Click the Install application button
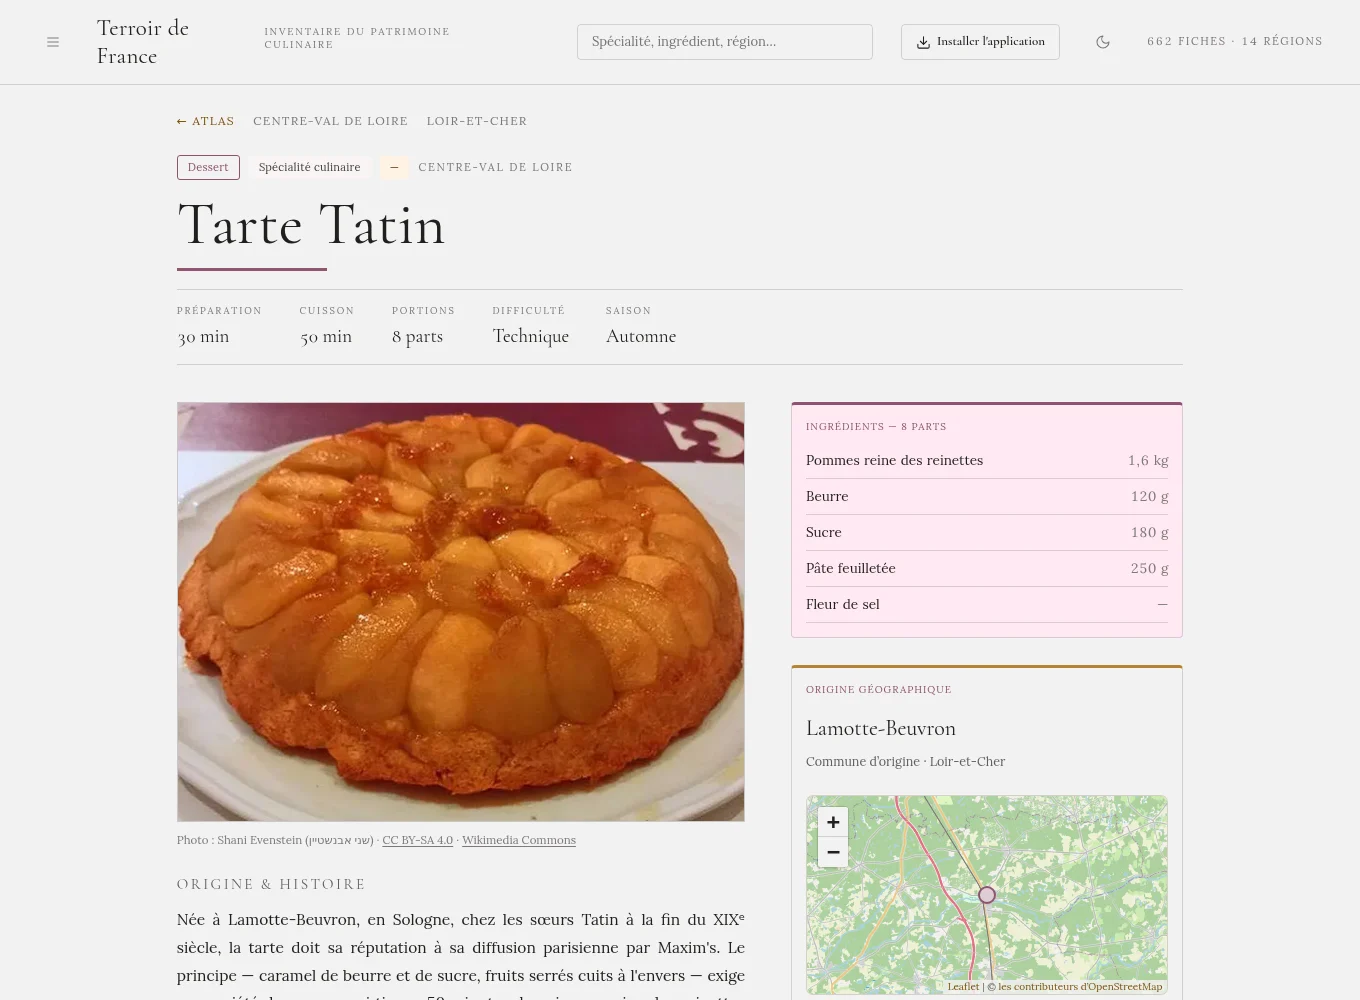The width and height of the screenshot is (1360, 1000). tap(980, 42)
